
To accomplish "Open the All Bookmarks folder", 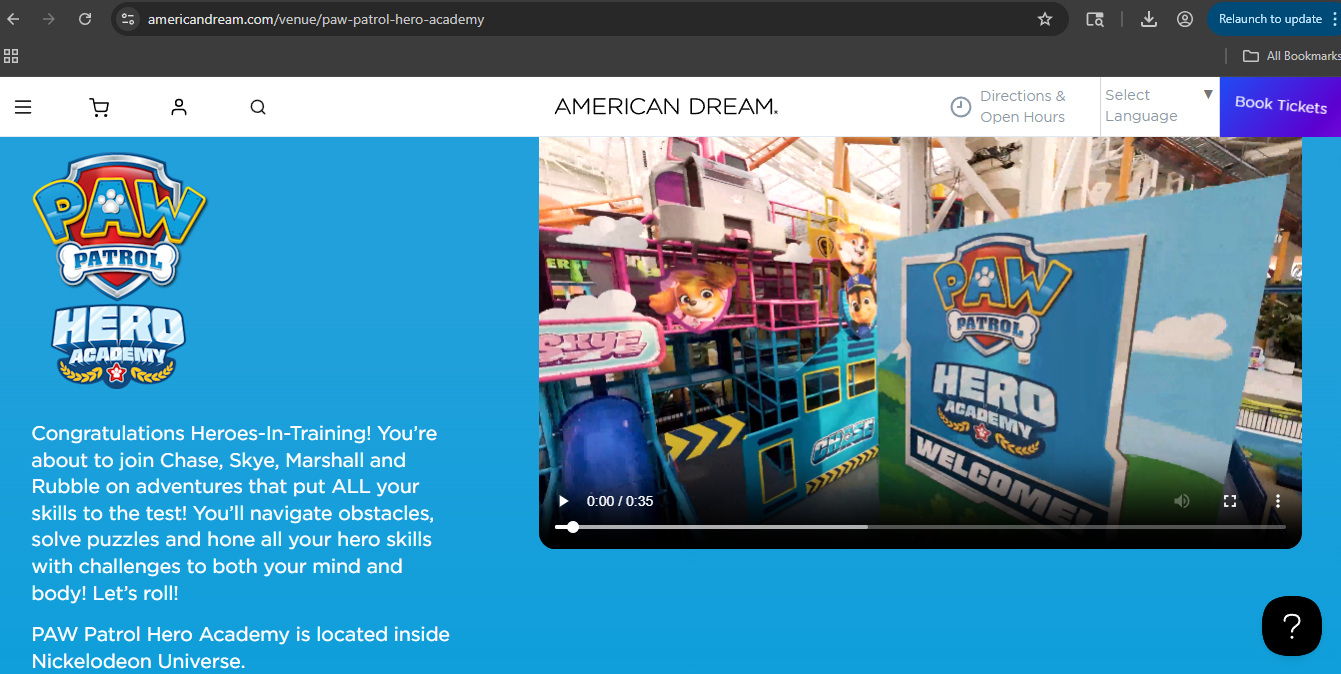I will [x=1290, y=56].
